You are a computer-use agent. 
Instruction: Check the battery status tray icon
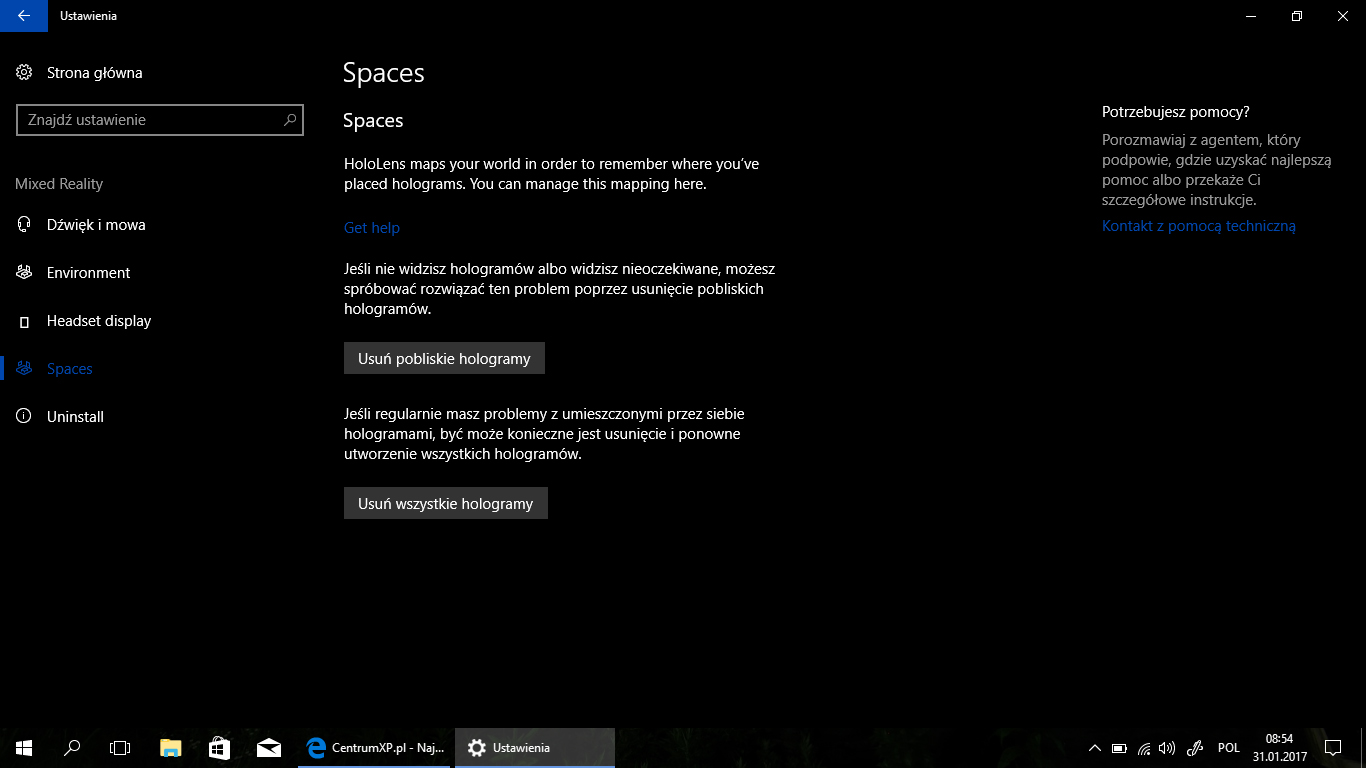[1119, 748]
